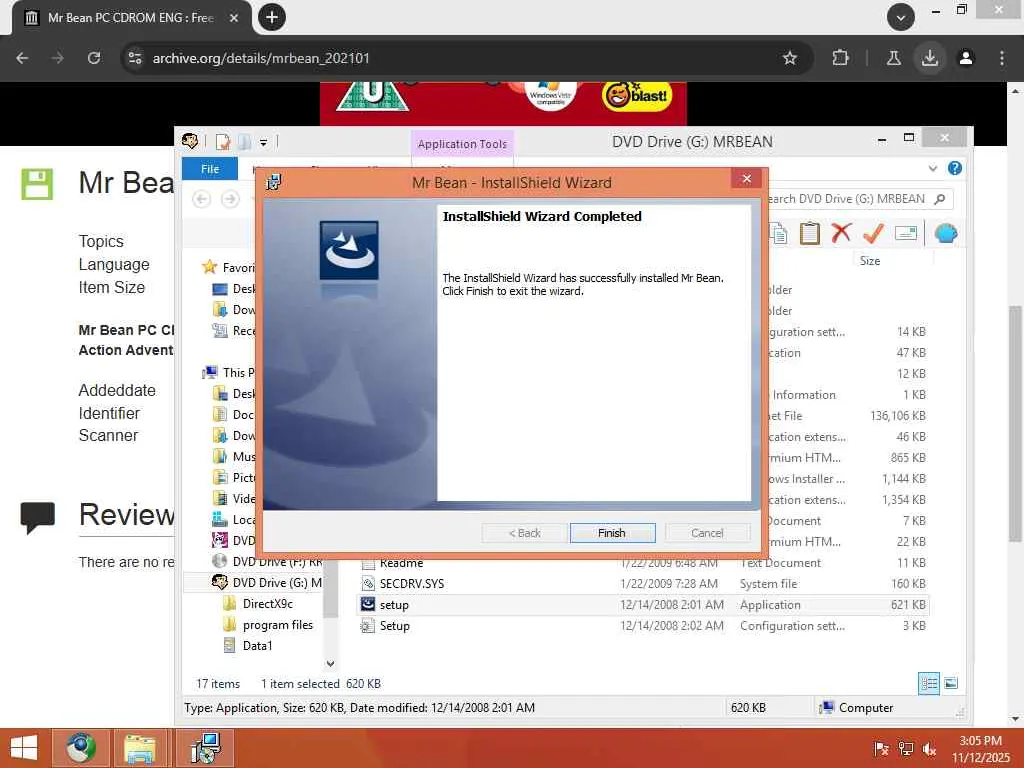Click the navigation pane scroll down arrow
This screenshot has width=1024, height=768.
click(x=330, y=664)
